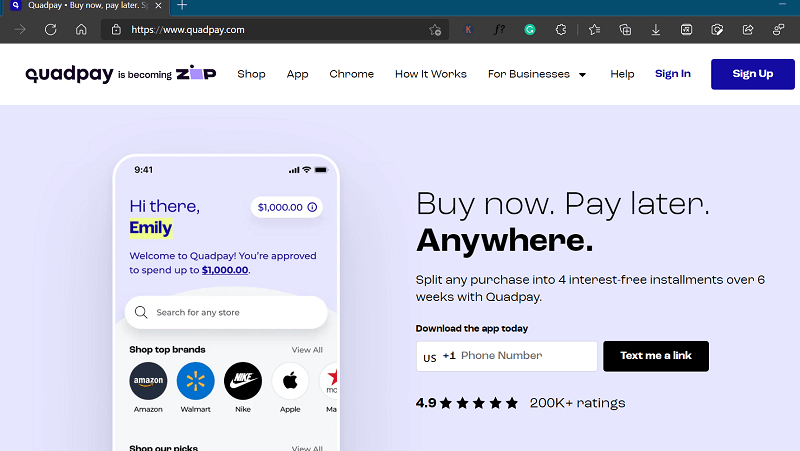Open the Grammarly extension icon
This screenshot has height=451, width=800.
pyautogui.click(x=530, y=30)
